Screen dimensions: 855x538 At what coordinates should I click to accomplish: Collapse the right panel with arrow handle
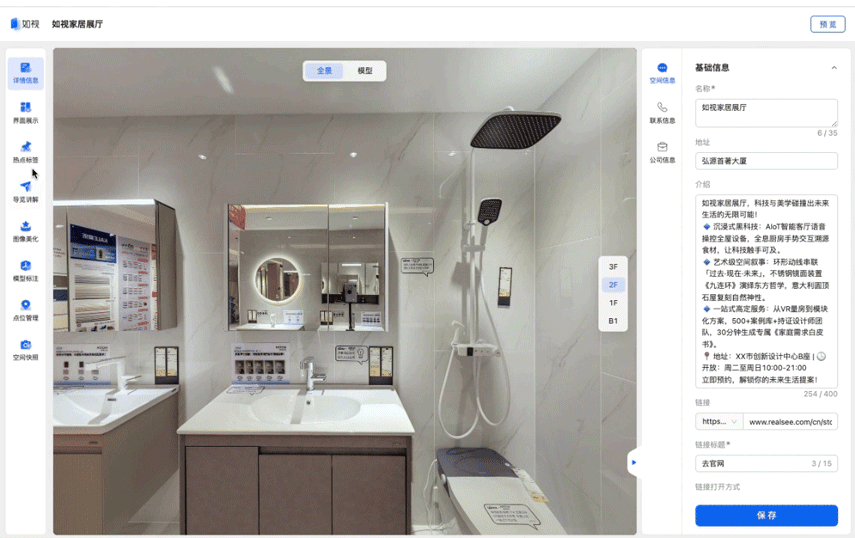633,462
